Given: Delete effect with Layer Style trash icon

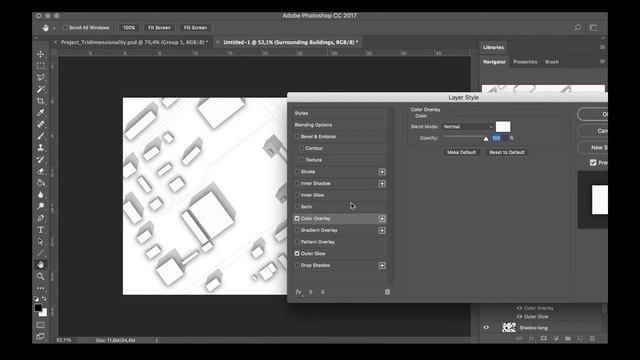Looking at the screenshot, I should click(387, 292).
